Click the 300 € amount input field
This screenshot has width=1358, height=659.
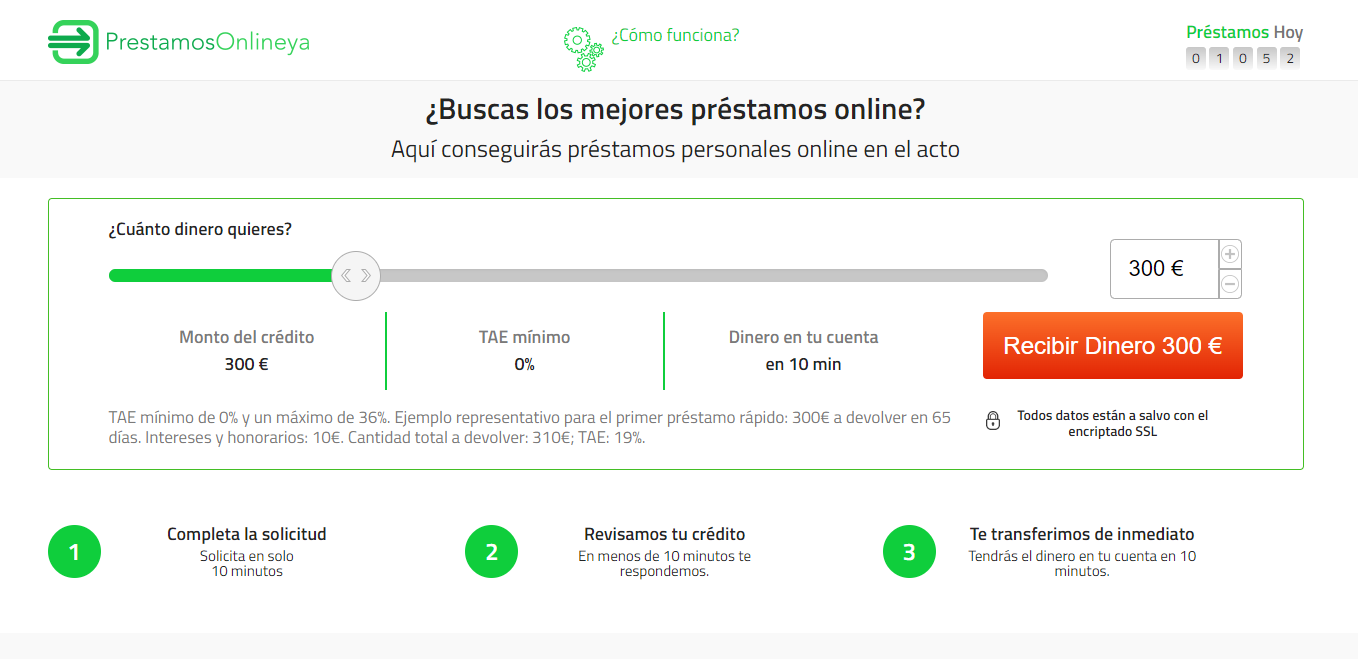coord(1164,269)
